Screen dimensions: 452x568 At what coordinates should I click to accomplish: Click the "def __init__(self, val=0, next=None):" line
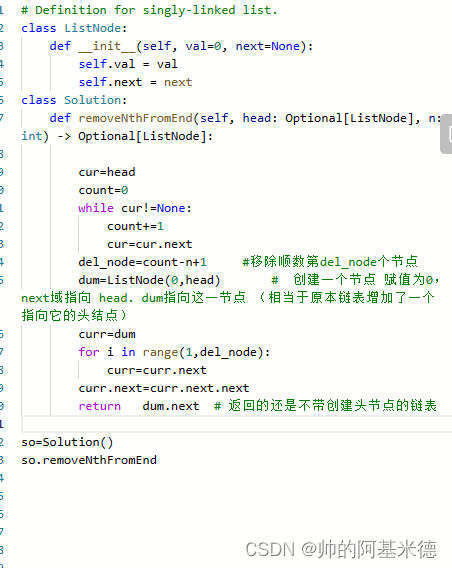181,46
